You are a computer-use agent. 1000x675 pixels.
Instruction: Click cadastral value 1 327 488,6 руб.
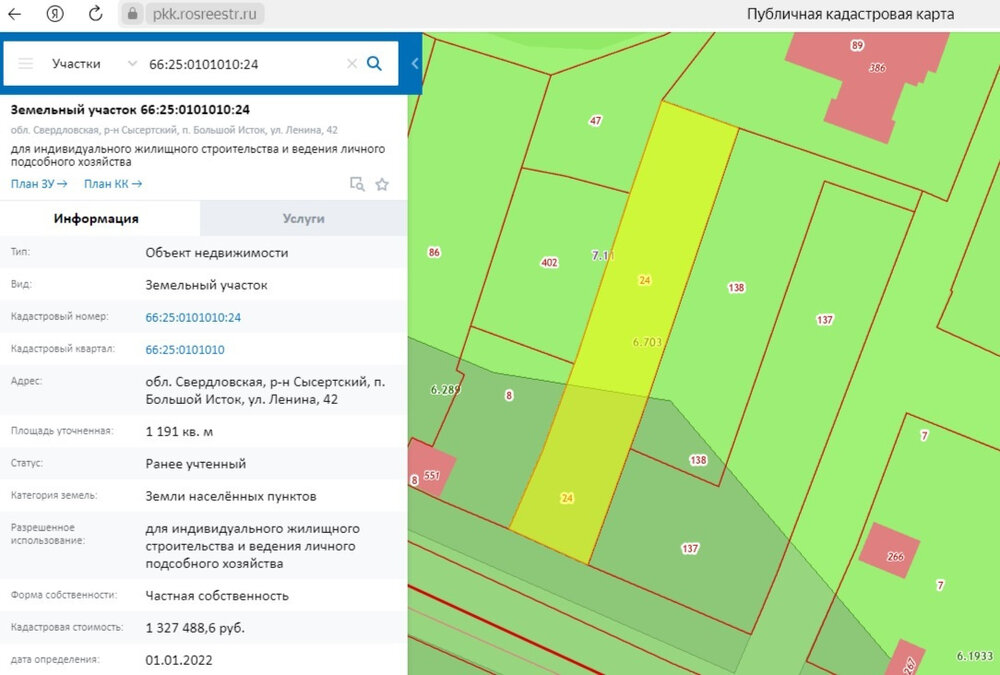click(195, 628)
